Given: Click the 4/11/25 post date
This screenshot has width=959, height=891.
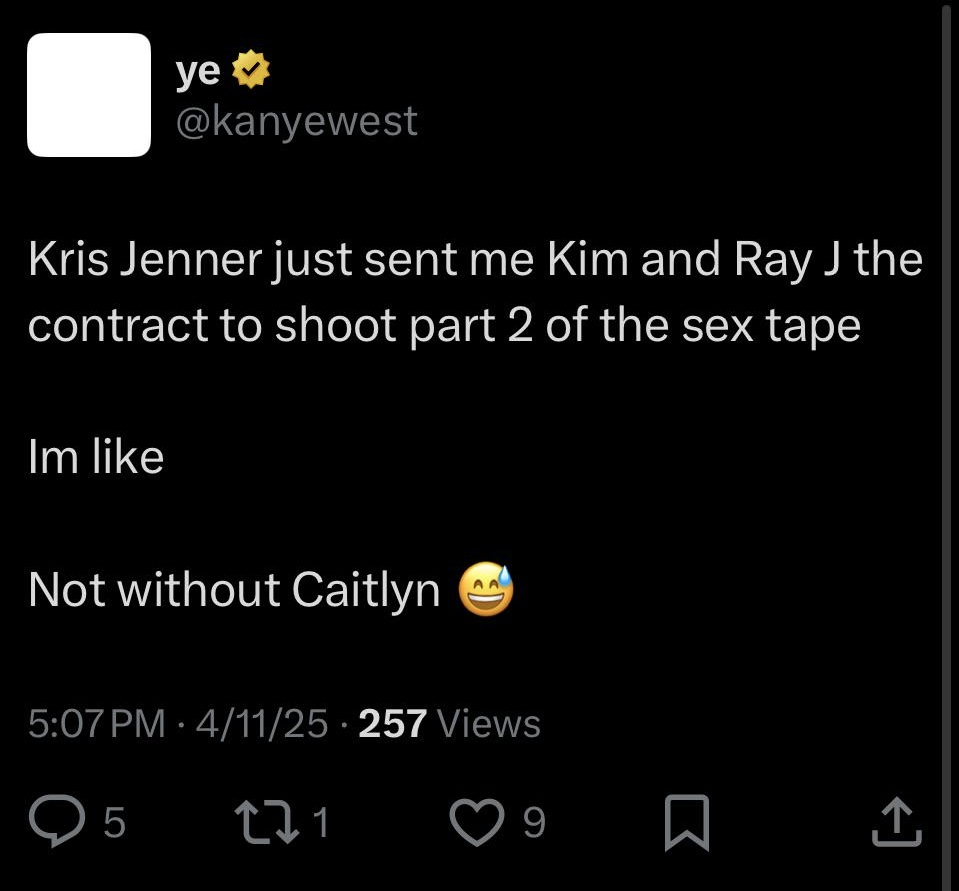Looking at the screenshot, I should point(262,723).
